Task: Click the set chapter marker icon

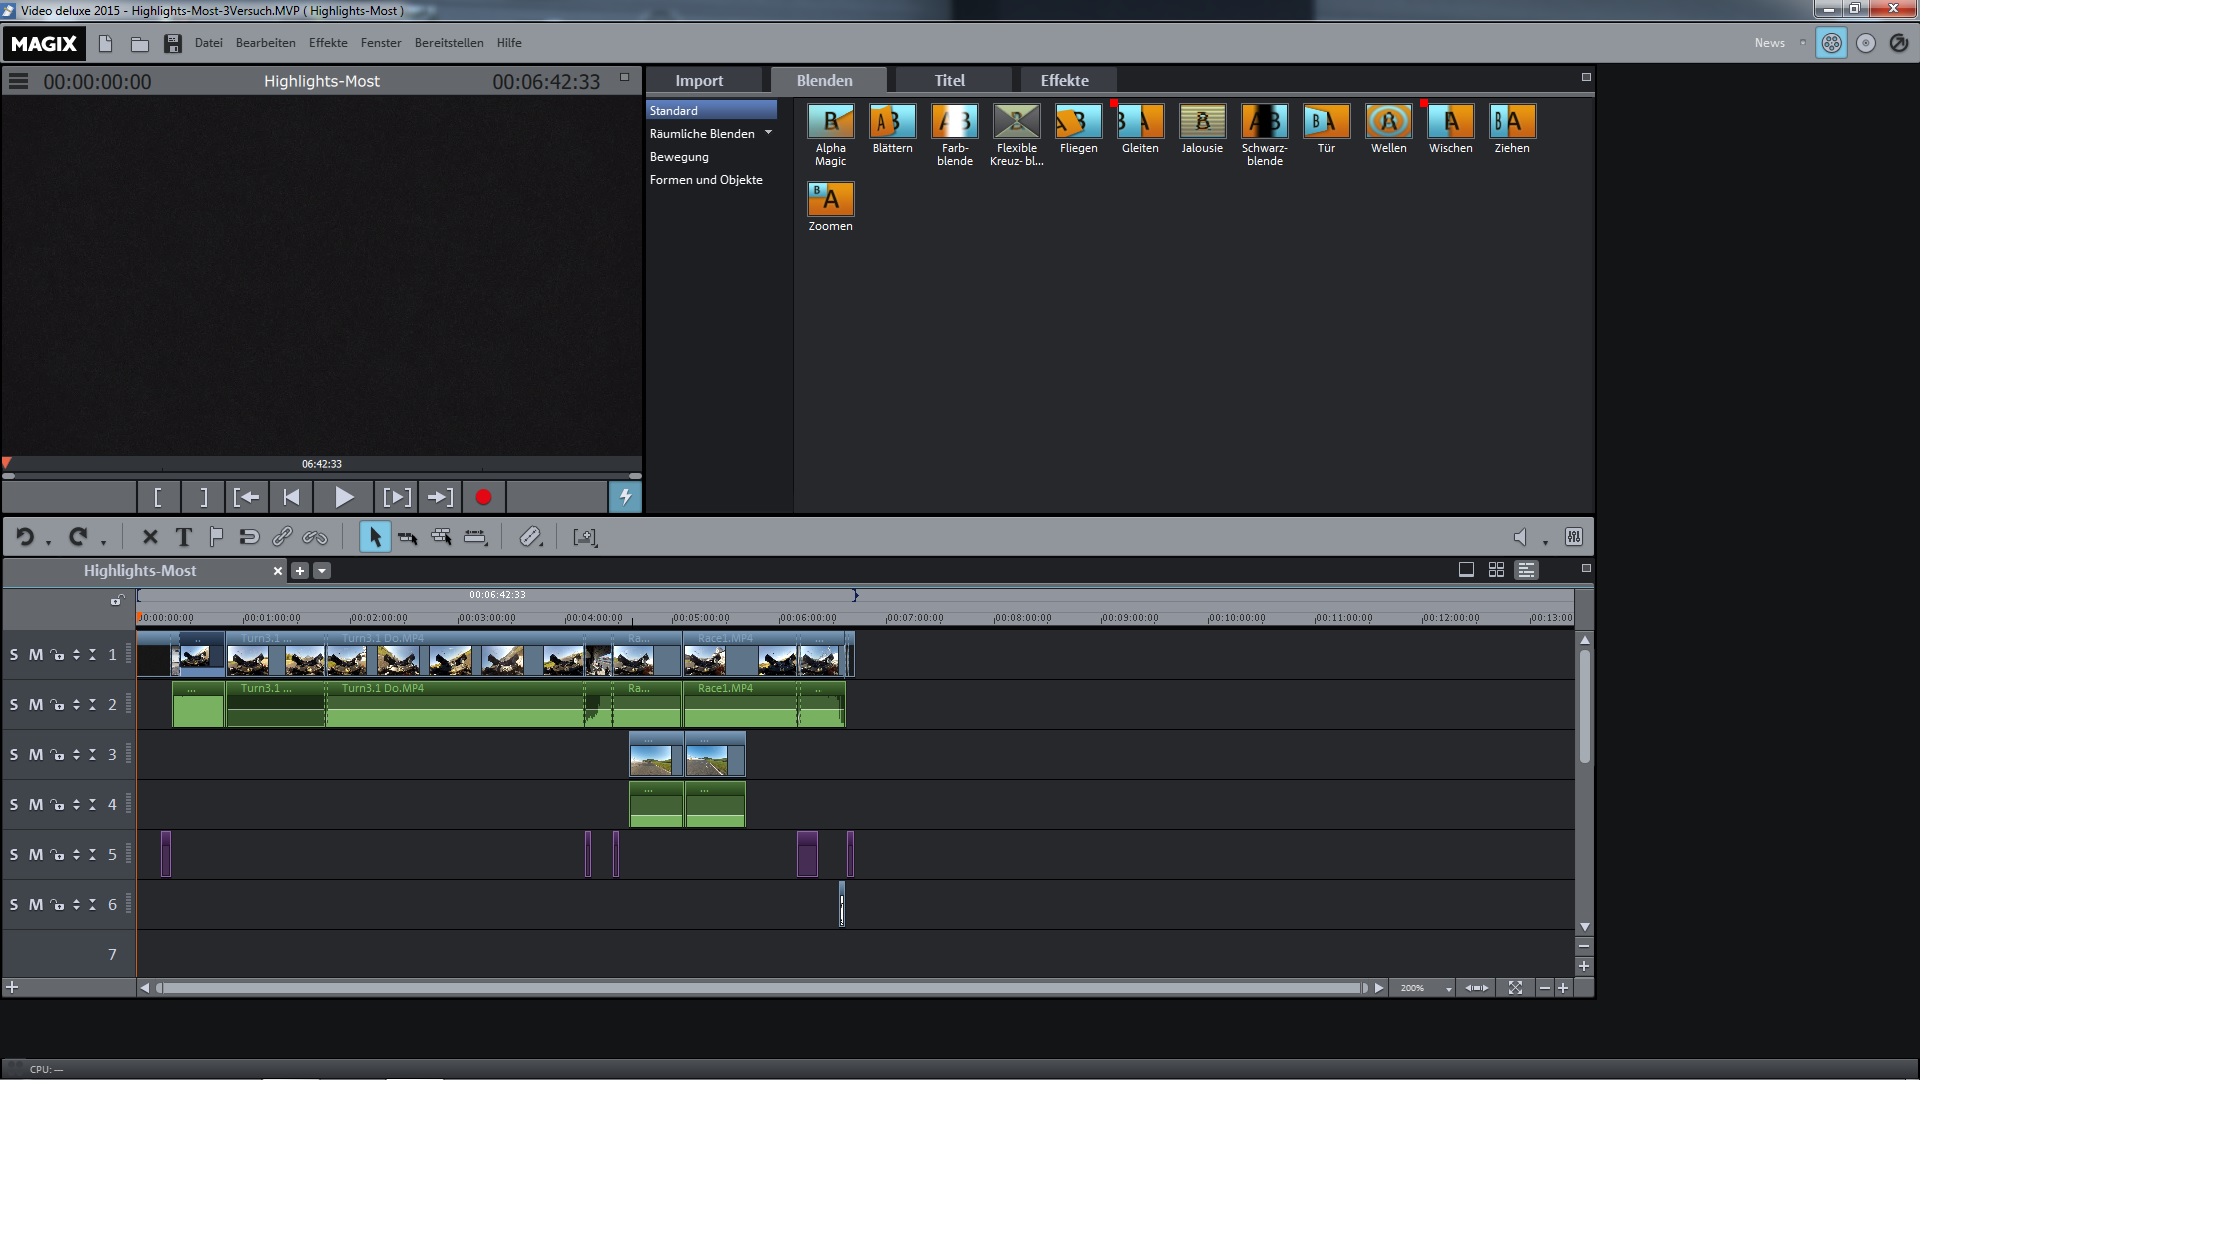Action: point(216,537)
